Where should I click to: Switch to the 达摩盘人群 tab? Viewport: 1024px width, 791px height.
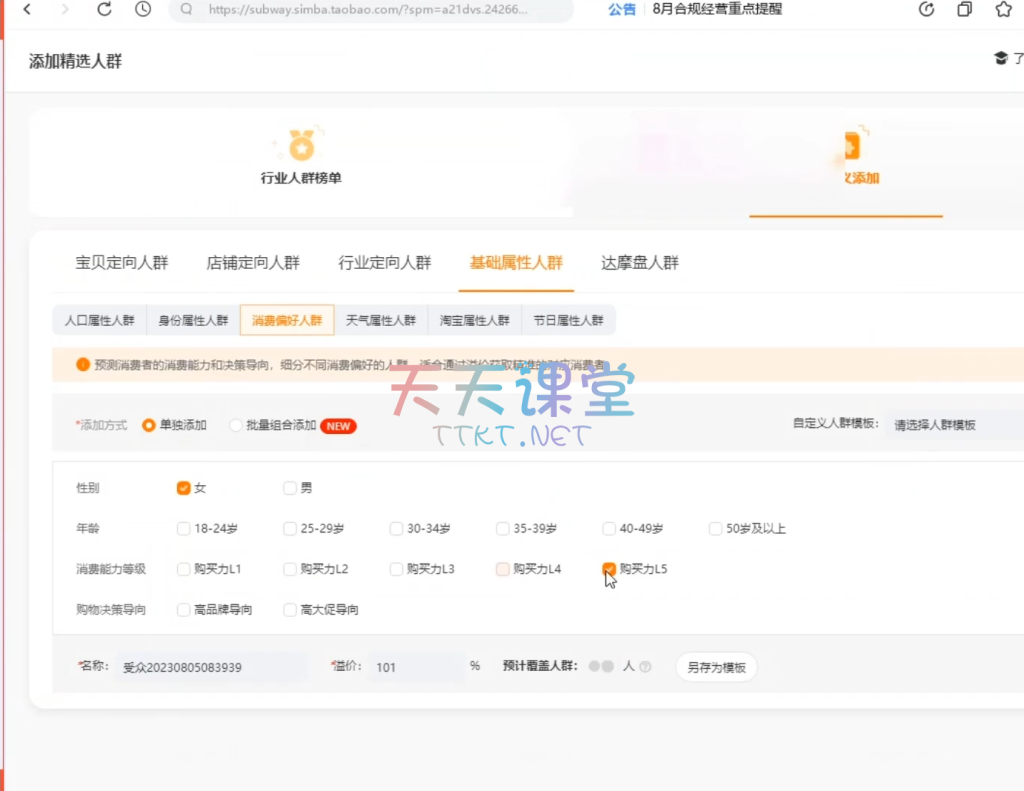tap(639, 263)
